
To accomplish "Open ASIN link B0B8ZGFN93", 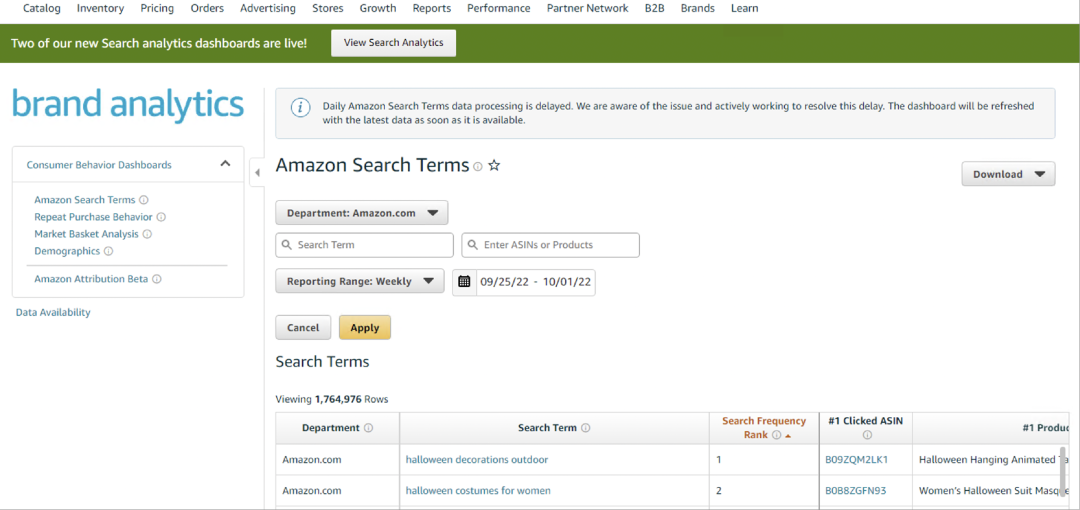I will (856, 491).
